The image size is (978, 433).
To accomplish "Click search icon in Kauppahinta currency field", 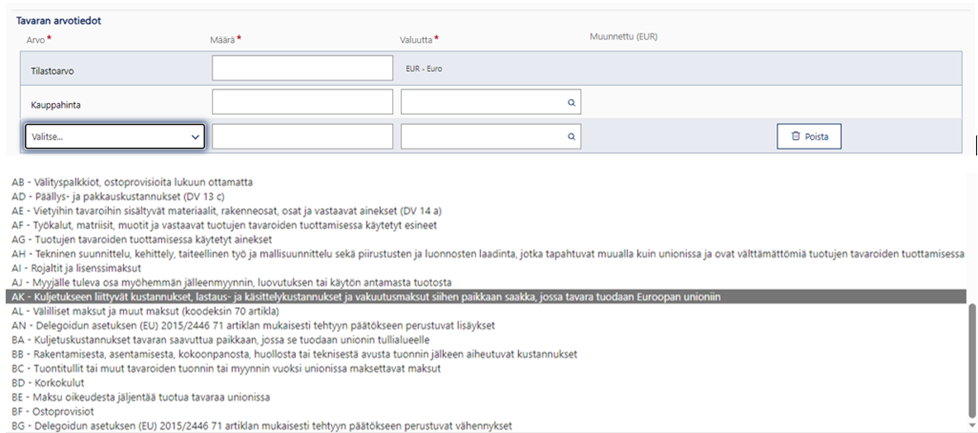I will pyautogui.click(x=571, y=102).
